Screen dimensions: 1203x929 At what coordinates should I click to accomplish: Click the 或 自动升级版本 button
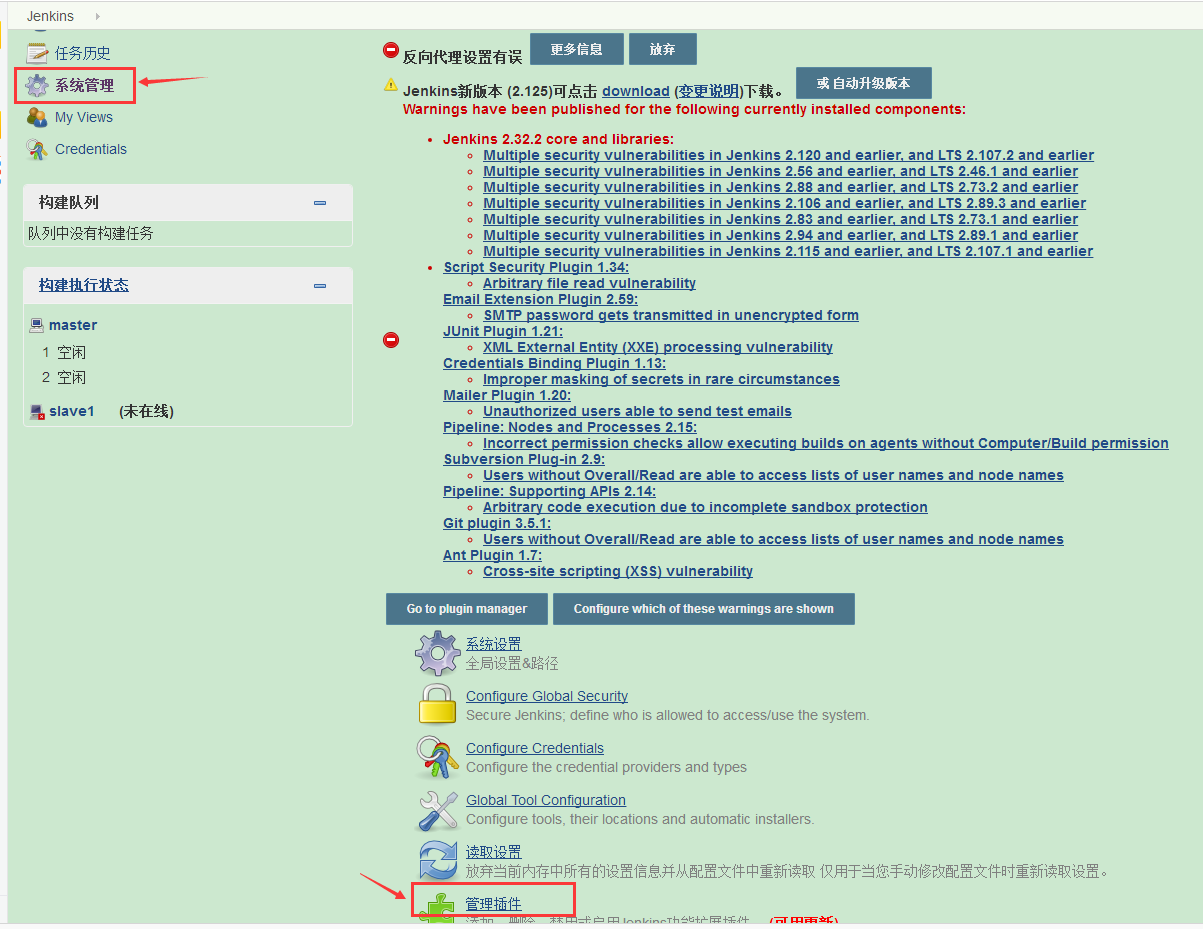click(864, 83)
